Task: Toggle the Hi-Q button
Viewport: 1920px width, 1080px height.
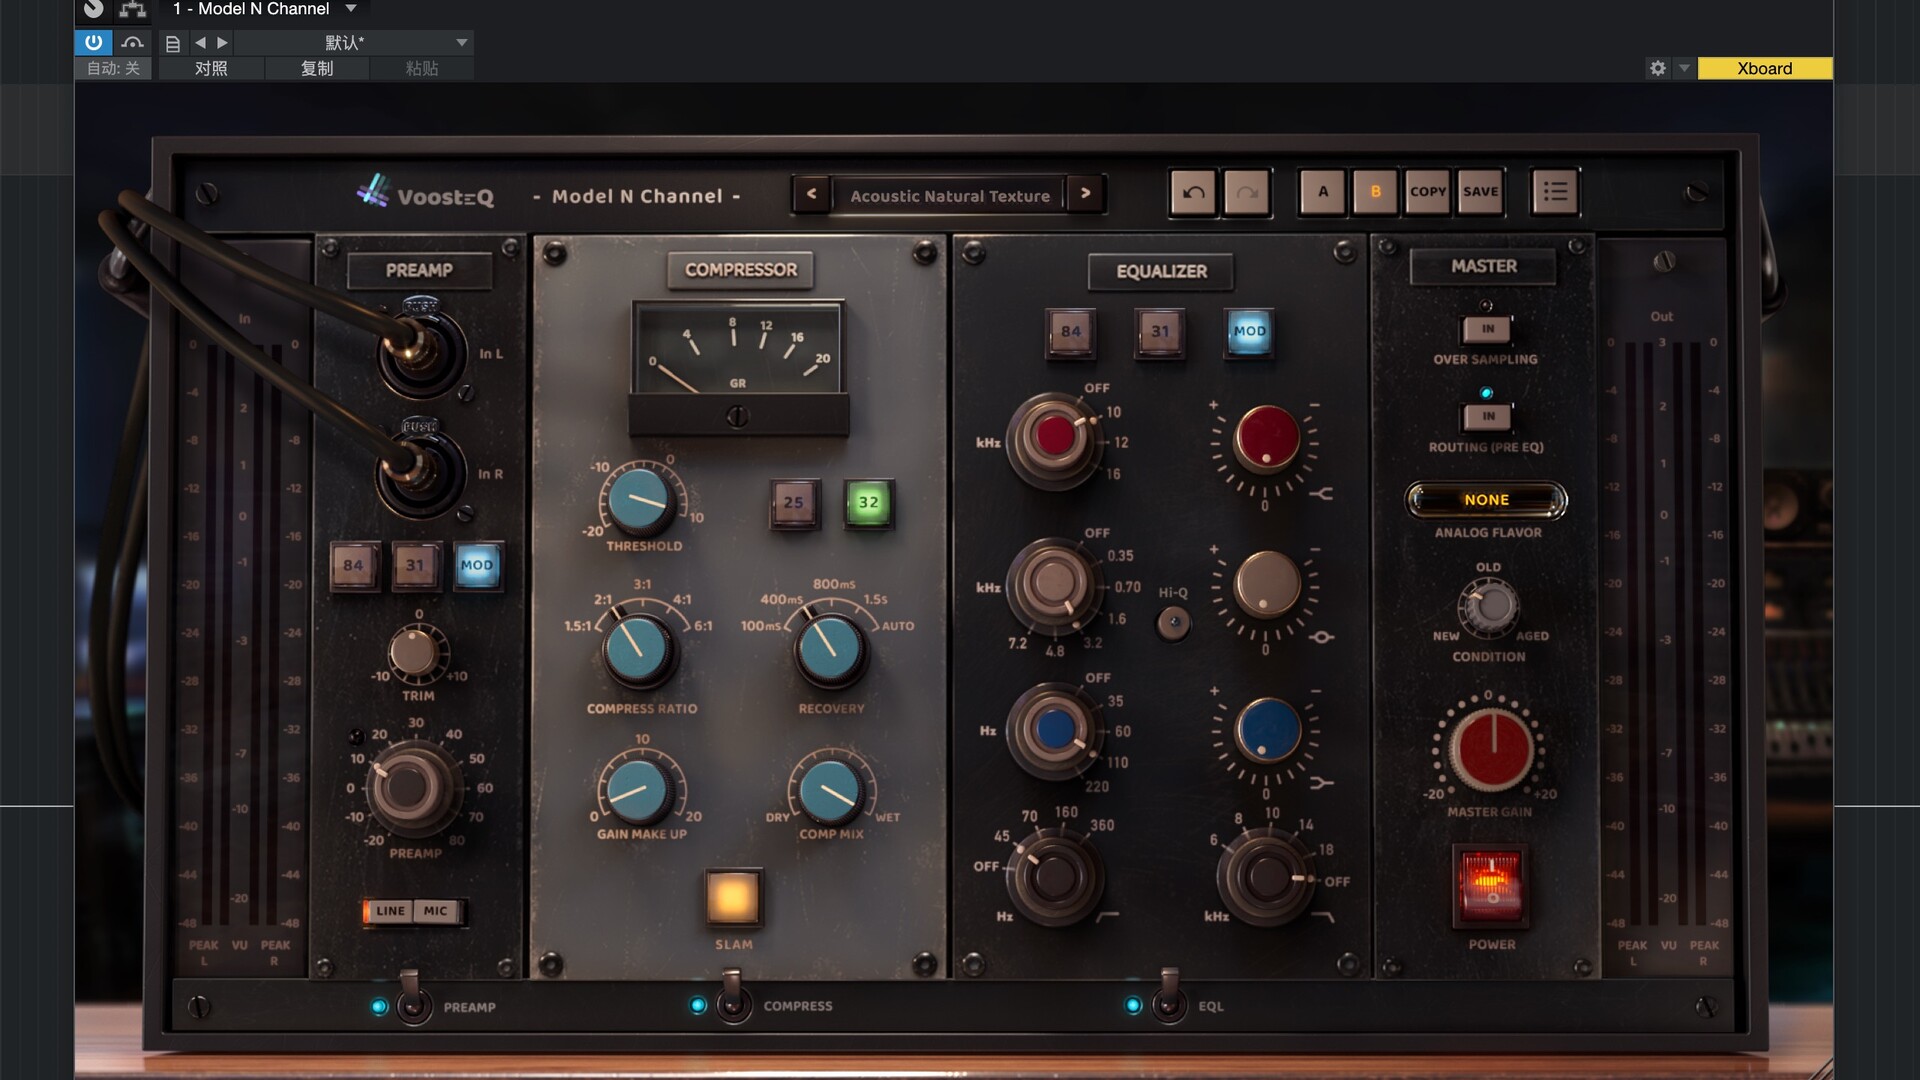Action: 1173,624
